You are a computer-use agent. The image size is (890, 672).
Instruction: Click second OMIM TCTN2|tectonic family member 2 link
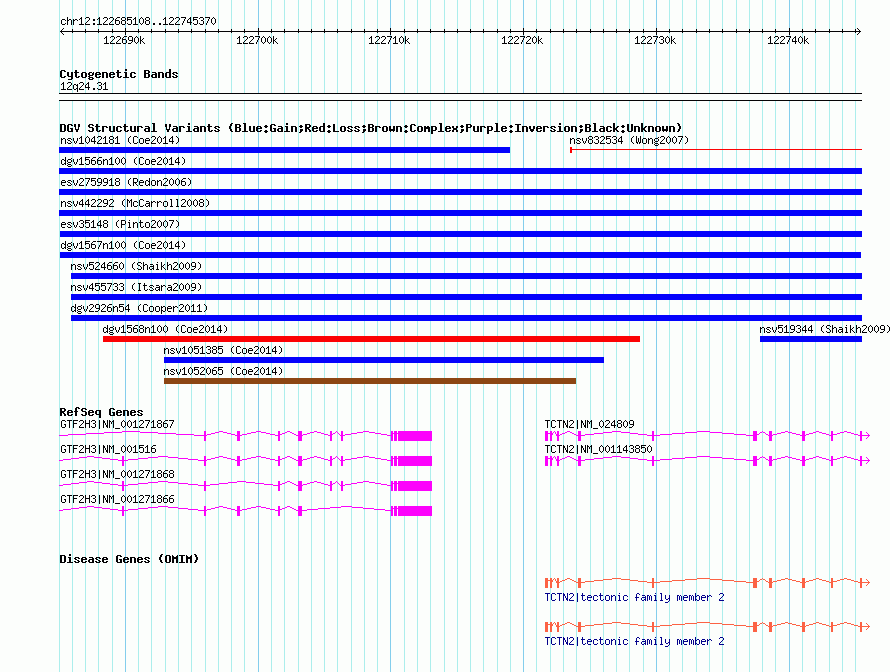point(635,641)
